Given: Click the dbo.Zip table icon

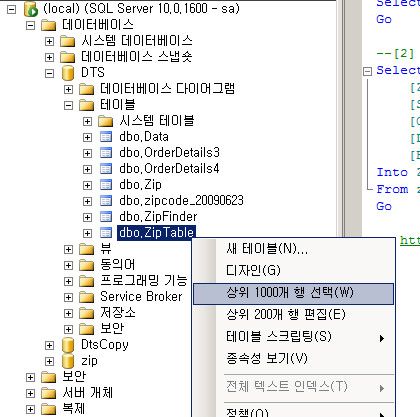Looking at the screenshot, I should (106, 185).
